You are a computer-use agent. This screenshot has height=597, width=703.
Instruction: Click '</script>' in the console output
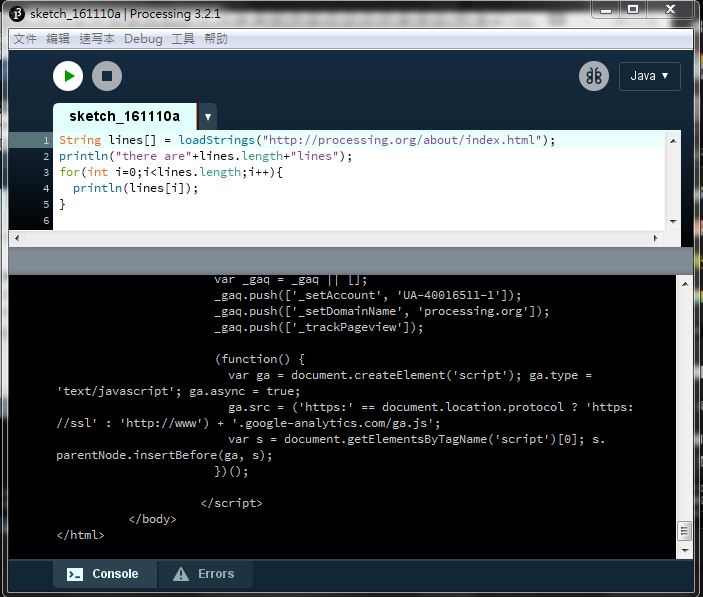tap(231, 503)
